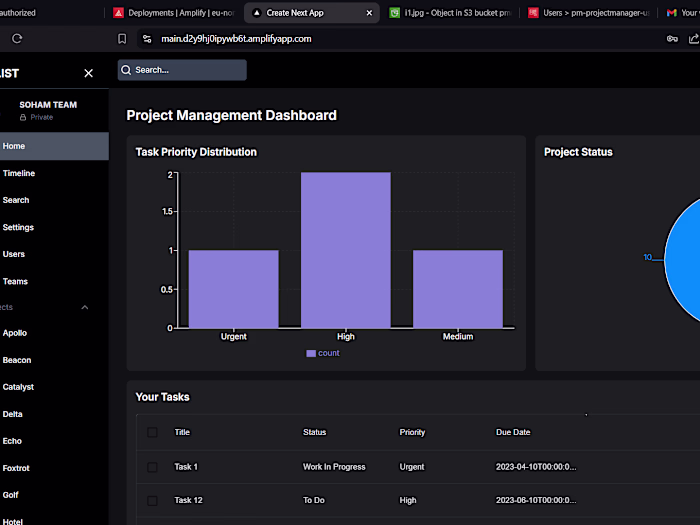The height and width of the screenshot is (525, 700).
Task: Collapse the Projects section chevron
Action: coord(85,307)
